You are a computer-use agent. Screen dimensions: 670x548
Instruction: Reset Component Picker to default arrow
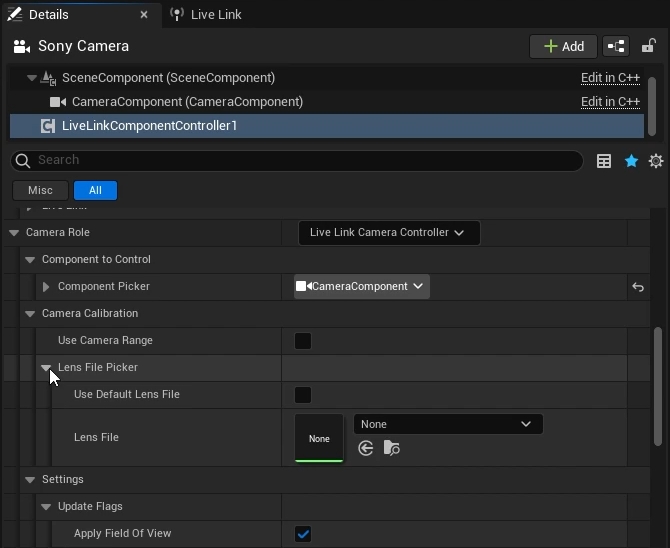[x=638, y=287]
